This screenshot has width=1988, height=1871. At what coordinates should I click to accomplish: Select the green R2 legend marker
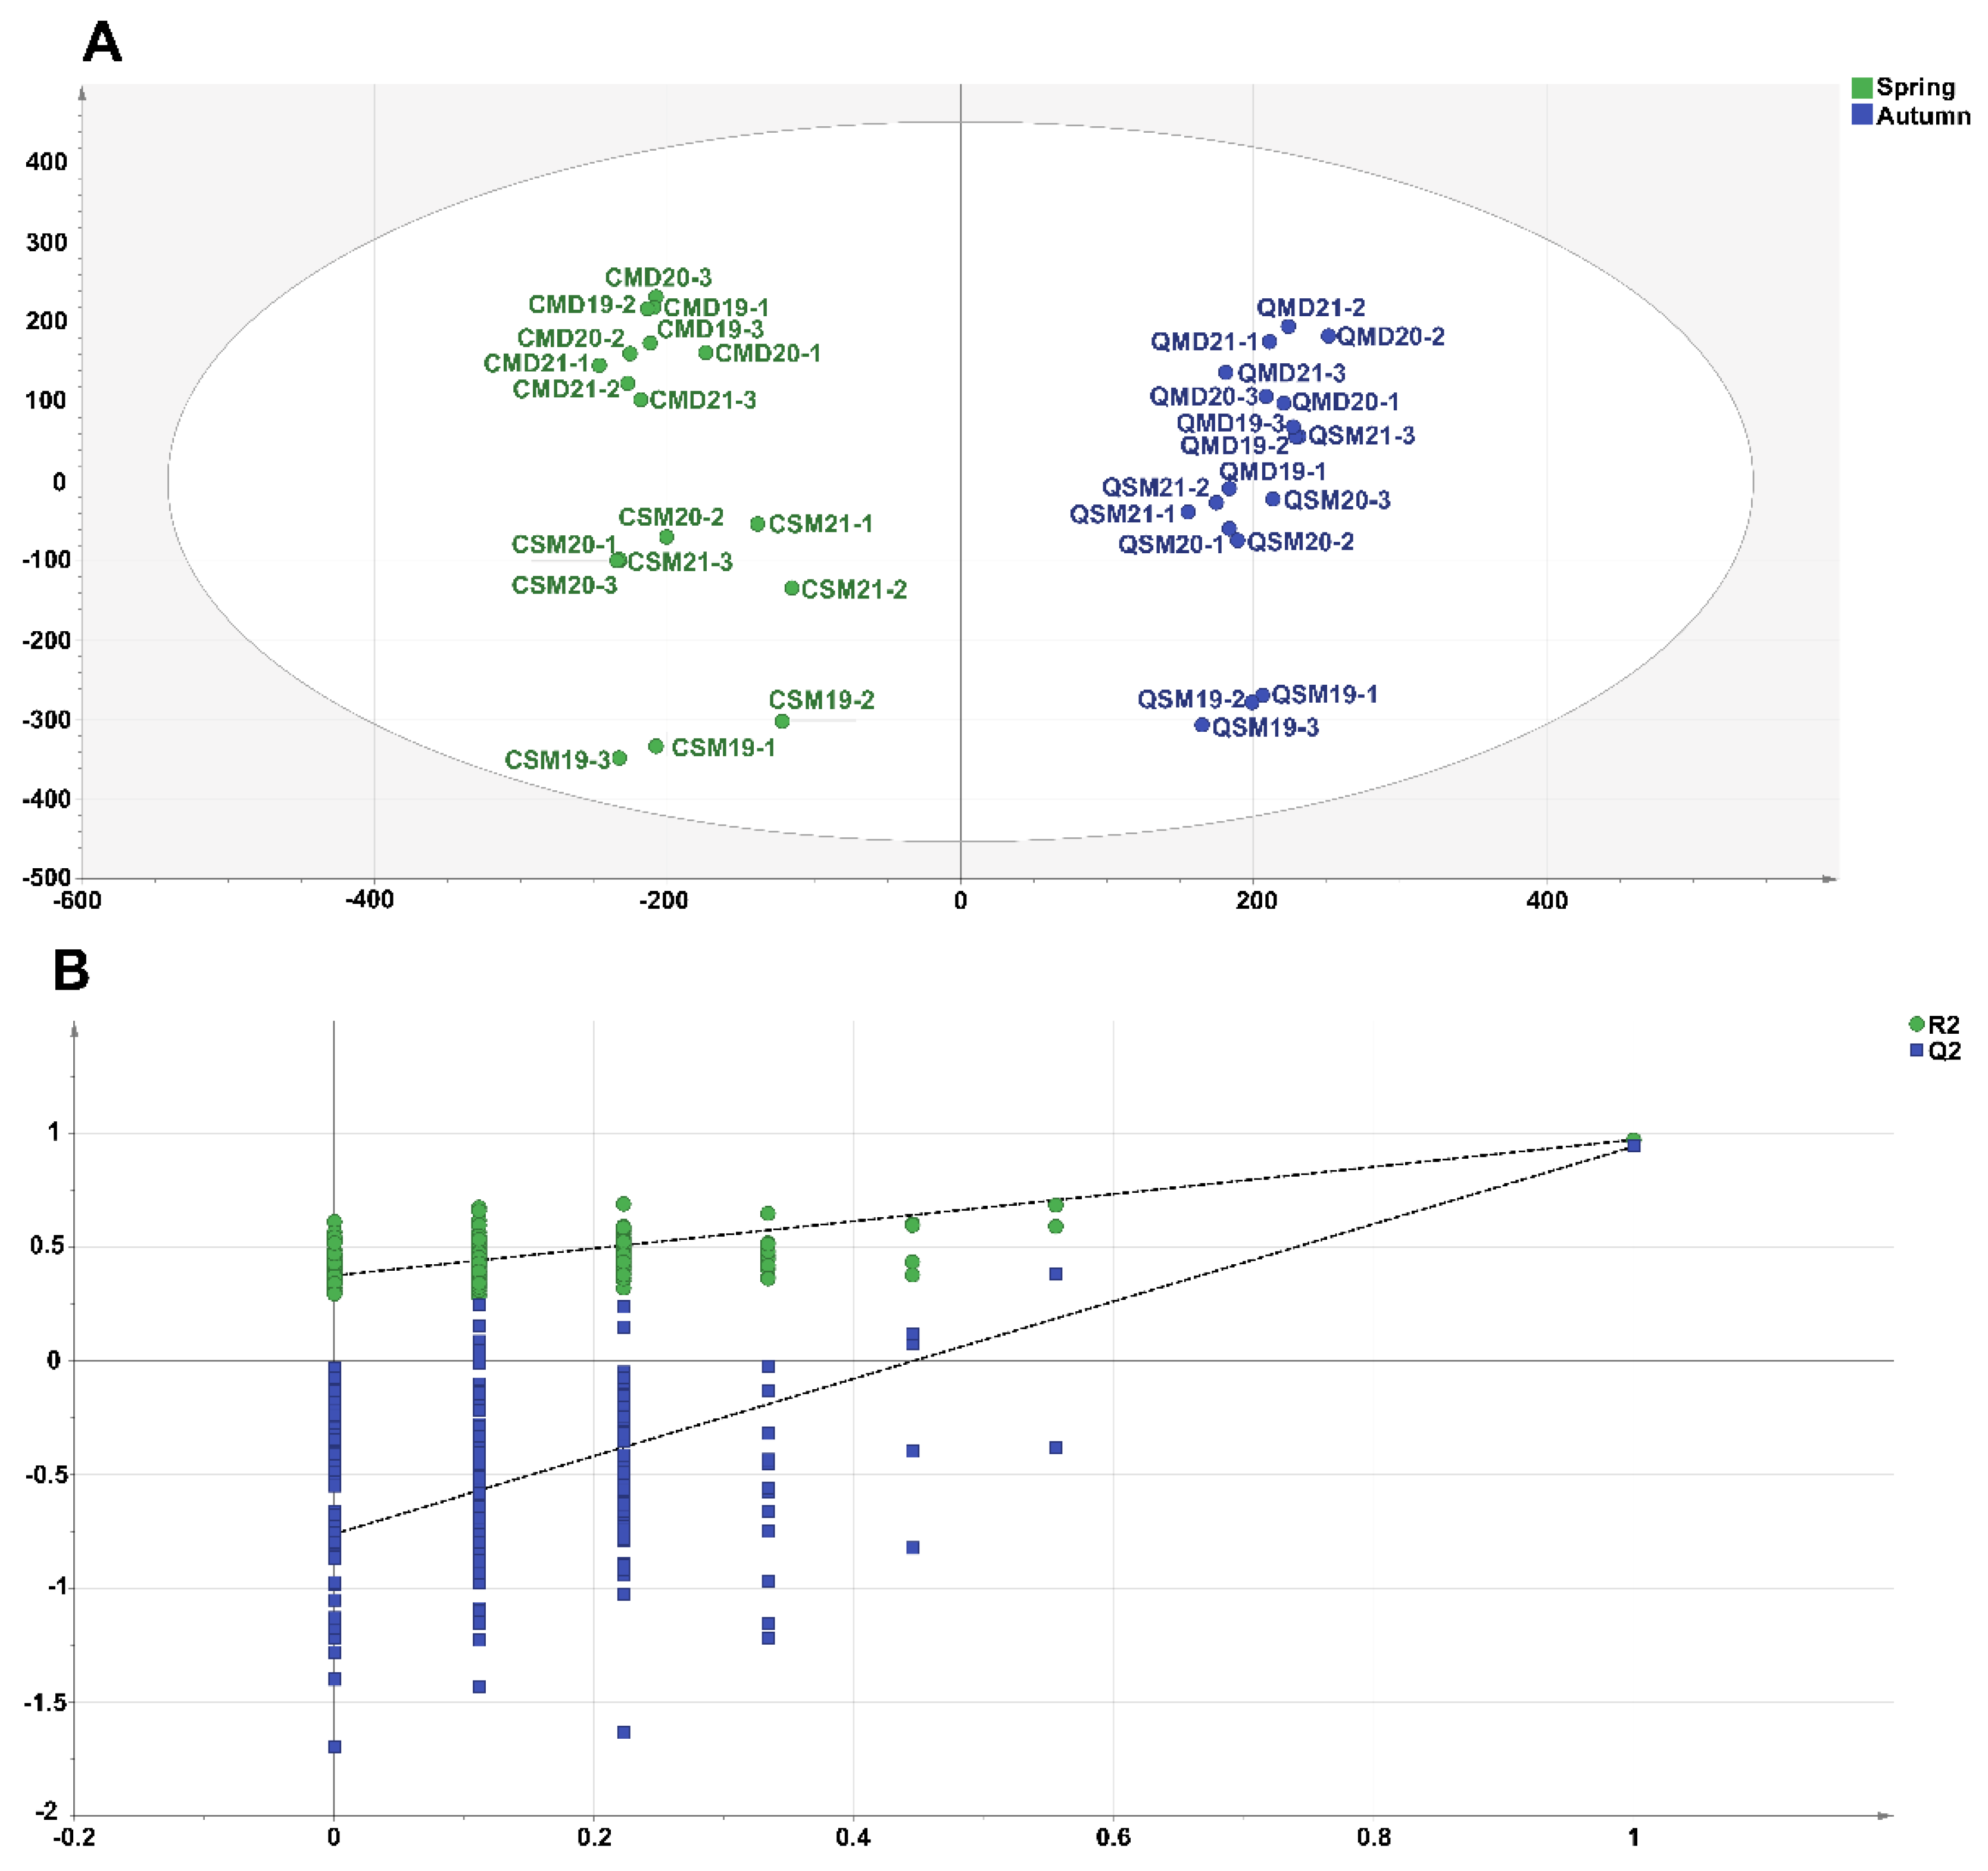[1916, 1024]
